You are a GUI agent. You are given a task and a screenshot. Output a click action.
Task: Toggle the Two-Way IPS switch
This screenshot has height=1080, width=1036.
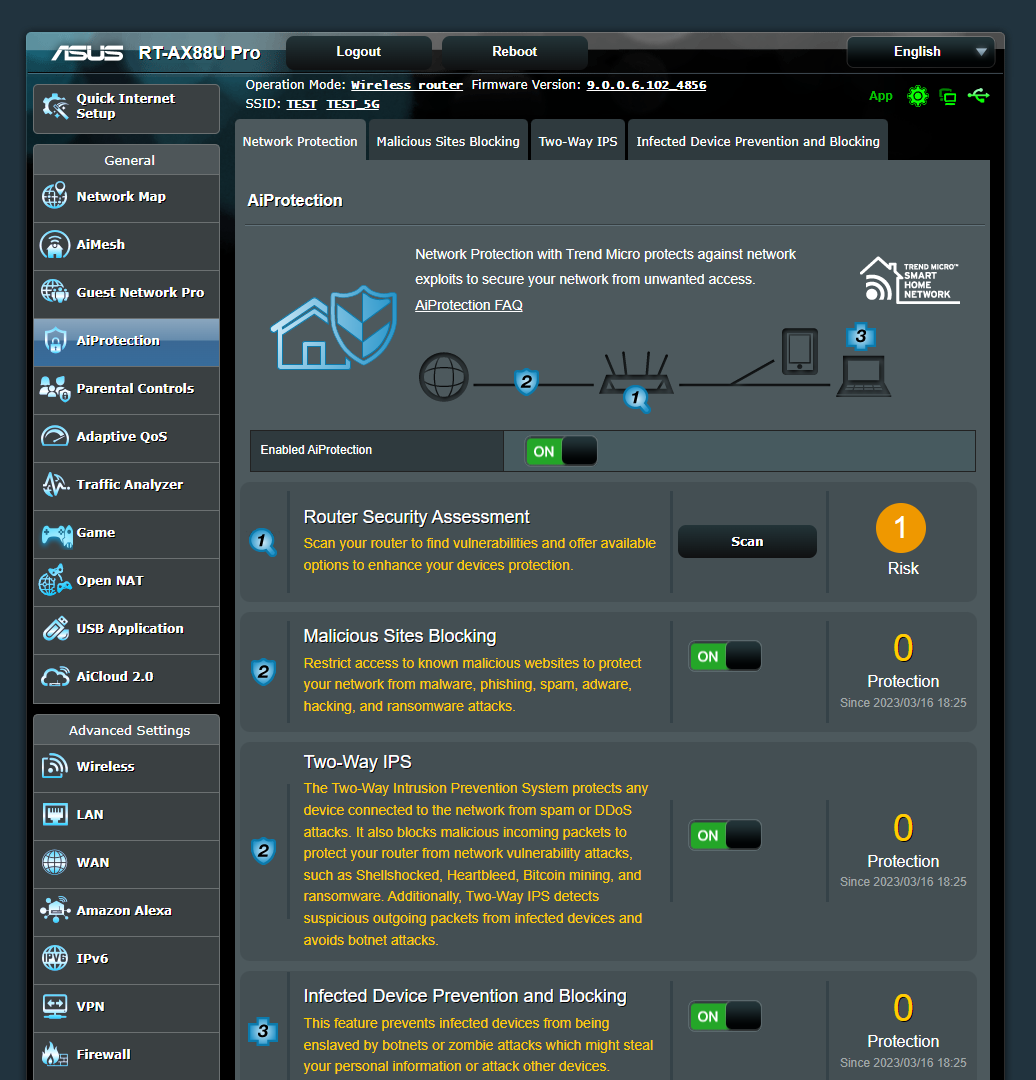point(725,835)
